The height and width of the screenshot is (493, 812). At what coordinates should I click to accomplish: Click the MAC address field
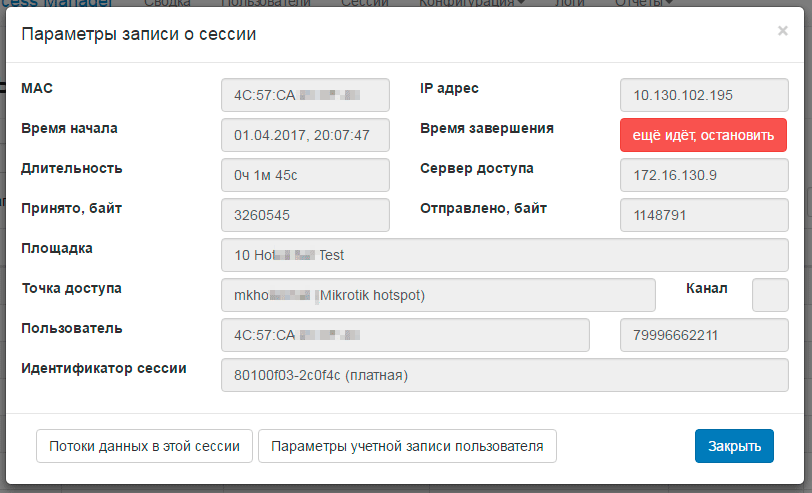pyautogui.click(x=305, y=96)
